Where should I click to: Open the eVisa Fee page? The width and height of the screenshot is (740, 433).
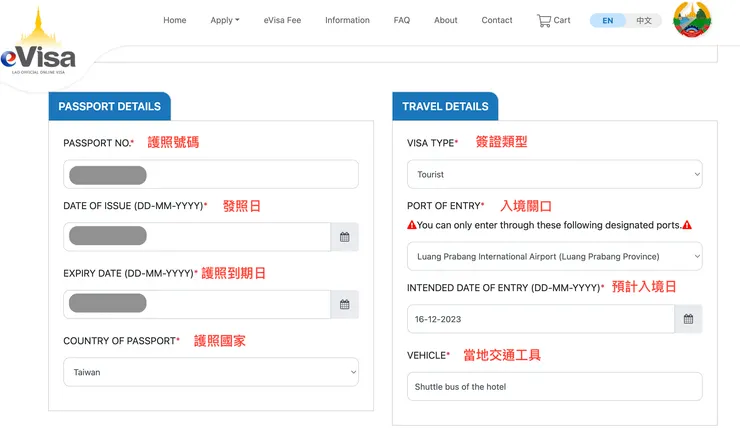tap(282, 20)
